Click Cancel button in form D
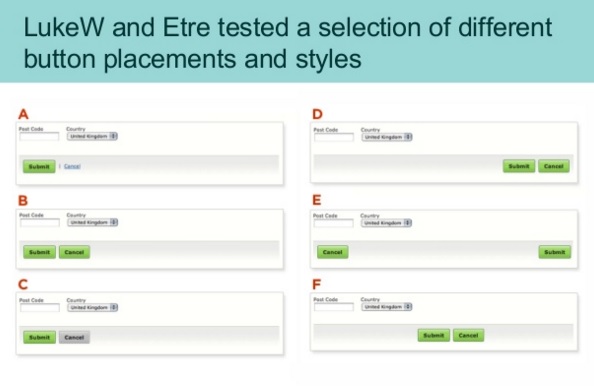Screen dimensions: 594x389 554,166
